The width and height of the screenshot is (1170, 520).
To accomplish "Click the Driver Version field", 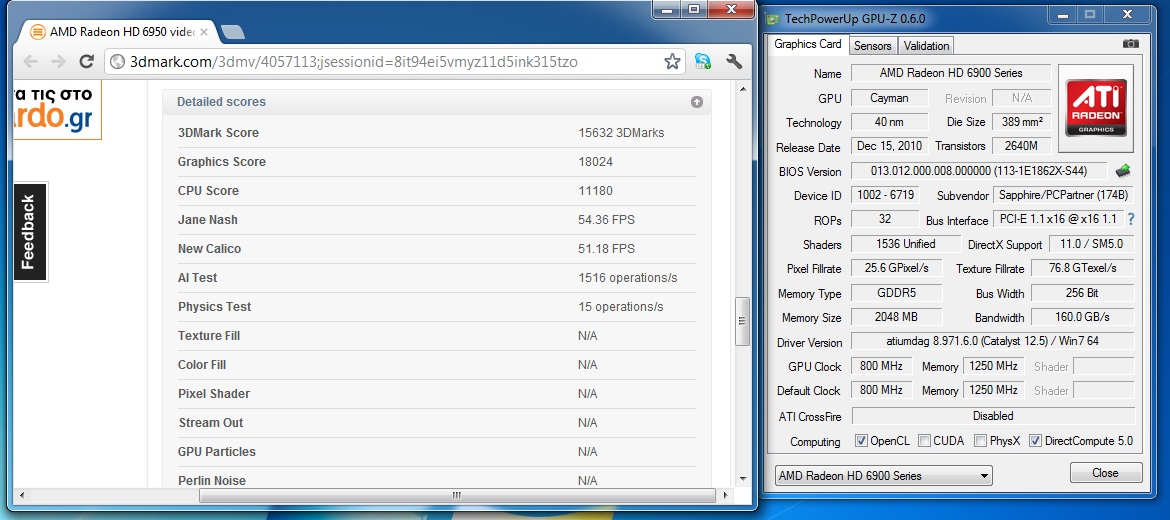I will point(992,342).
